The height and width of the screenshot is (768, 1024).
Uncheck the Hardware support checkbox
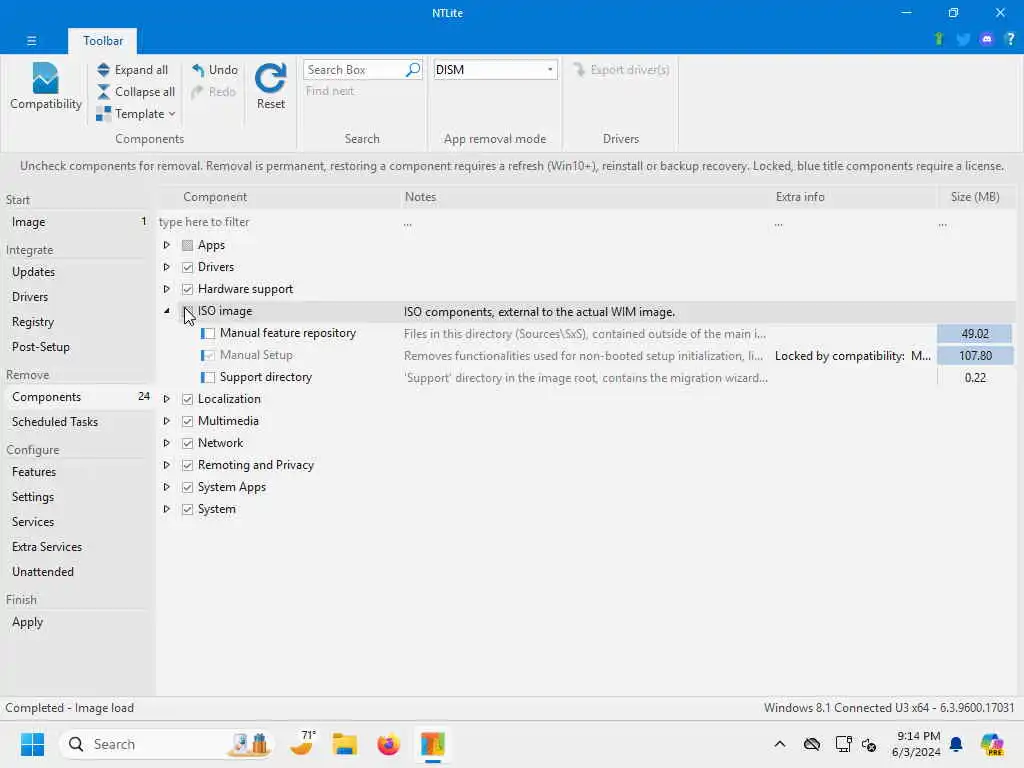[x=187, y=289]
